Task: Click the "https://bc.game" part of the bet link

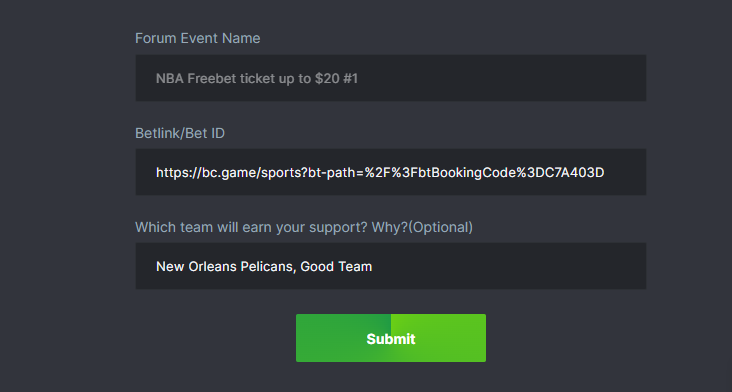Action: tap(205, 173)
